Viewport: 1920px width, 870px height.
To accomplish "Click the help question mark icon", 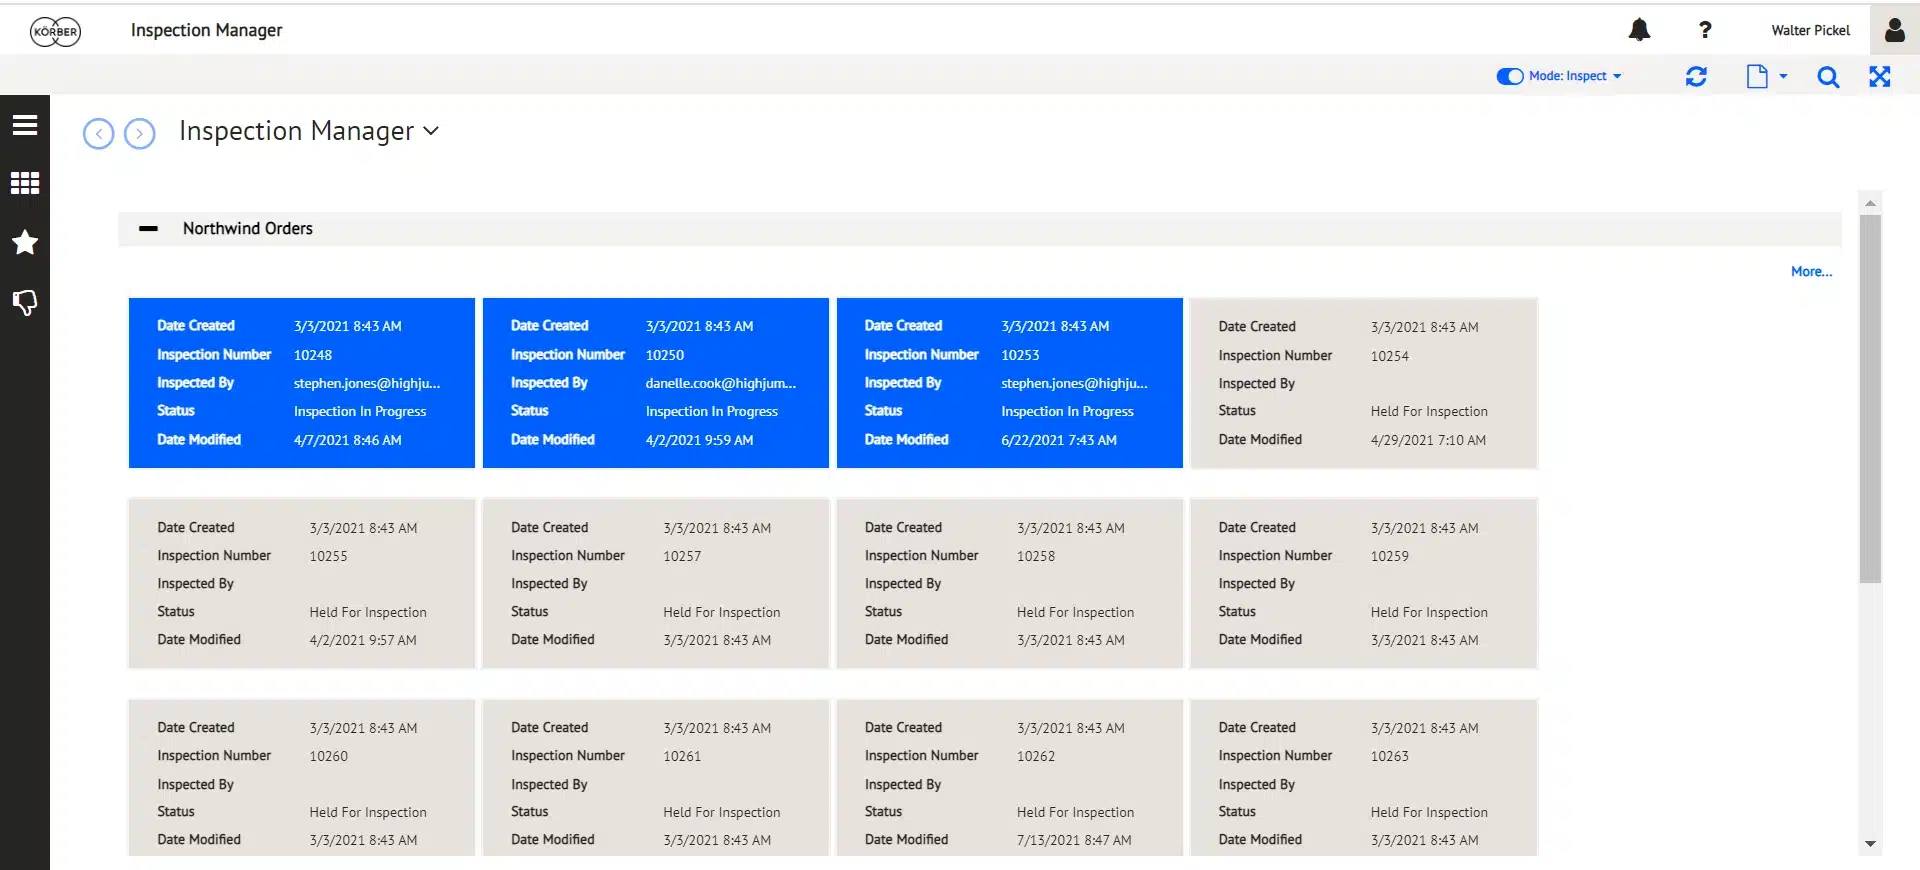I will (1705, 30).
